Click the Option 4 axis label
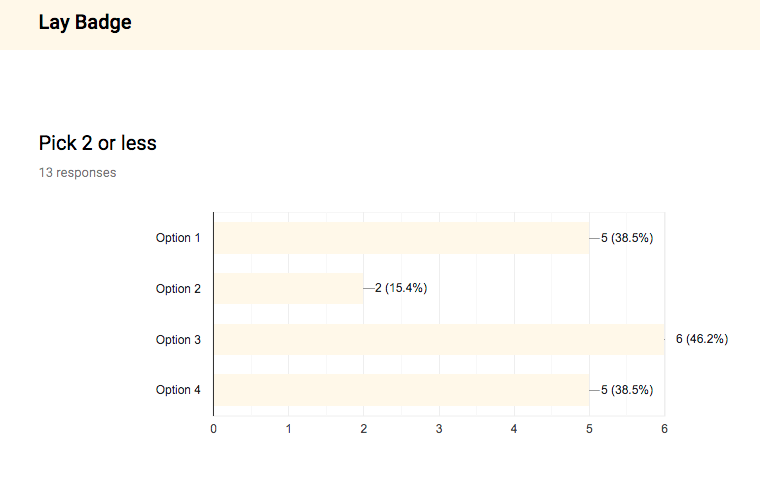The height and width of the screenshot is (477, 760). [178, 390]
